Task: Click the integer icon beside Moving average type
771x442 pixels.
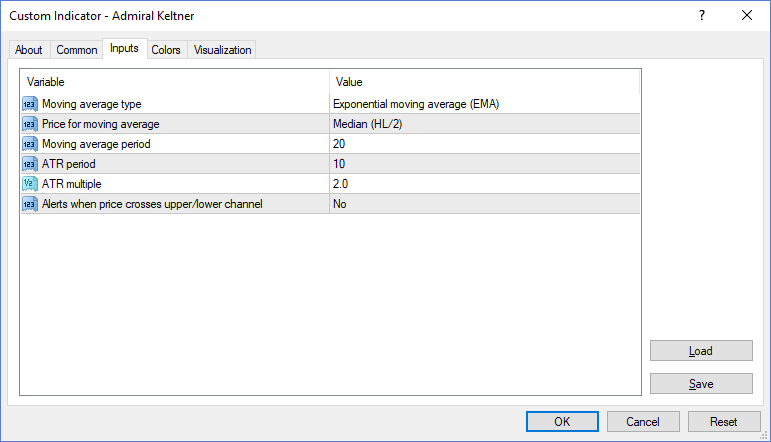Action: [30, 104]
